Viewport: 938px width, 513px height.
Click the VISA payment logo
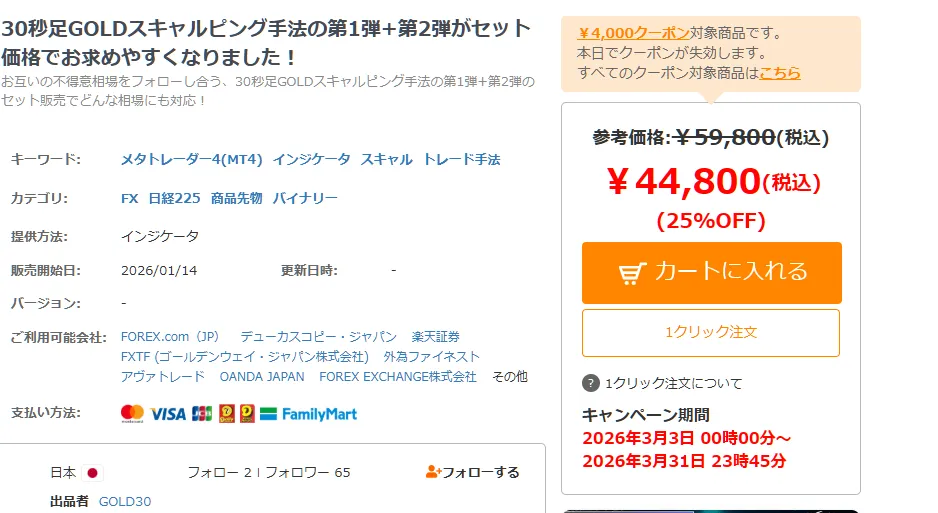coord(168,413)
